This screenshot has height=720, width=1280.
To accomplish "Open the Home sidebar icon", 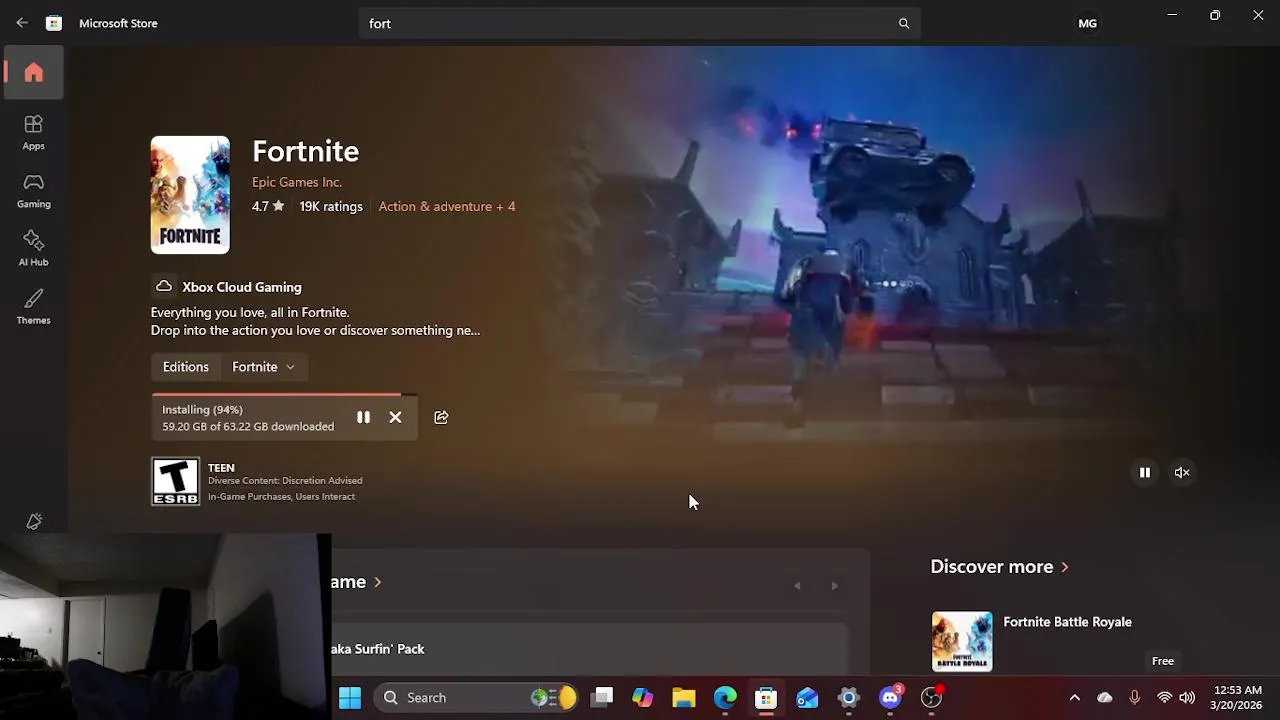I will [x=34, y=73].
